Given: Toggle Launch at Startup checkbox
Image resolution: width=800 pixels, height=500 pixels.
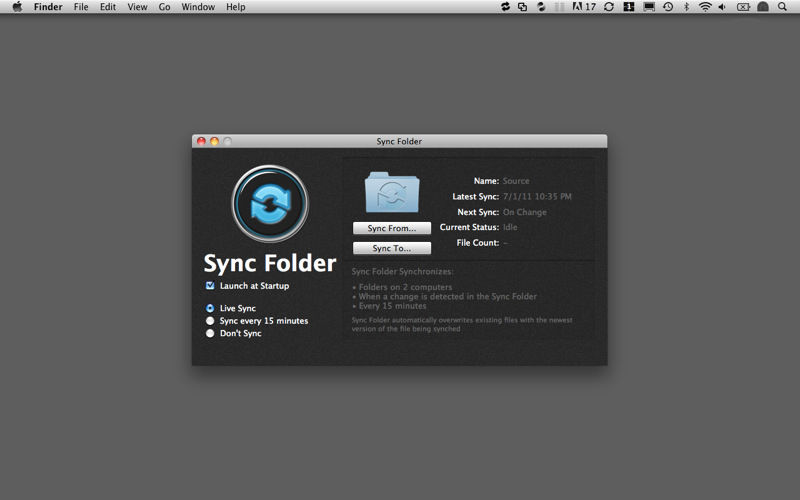Looking at the screenshot, I should point(210,286).
